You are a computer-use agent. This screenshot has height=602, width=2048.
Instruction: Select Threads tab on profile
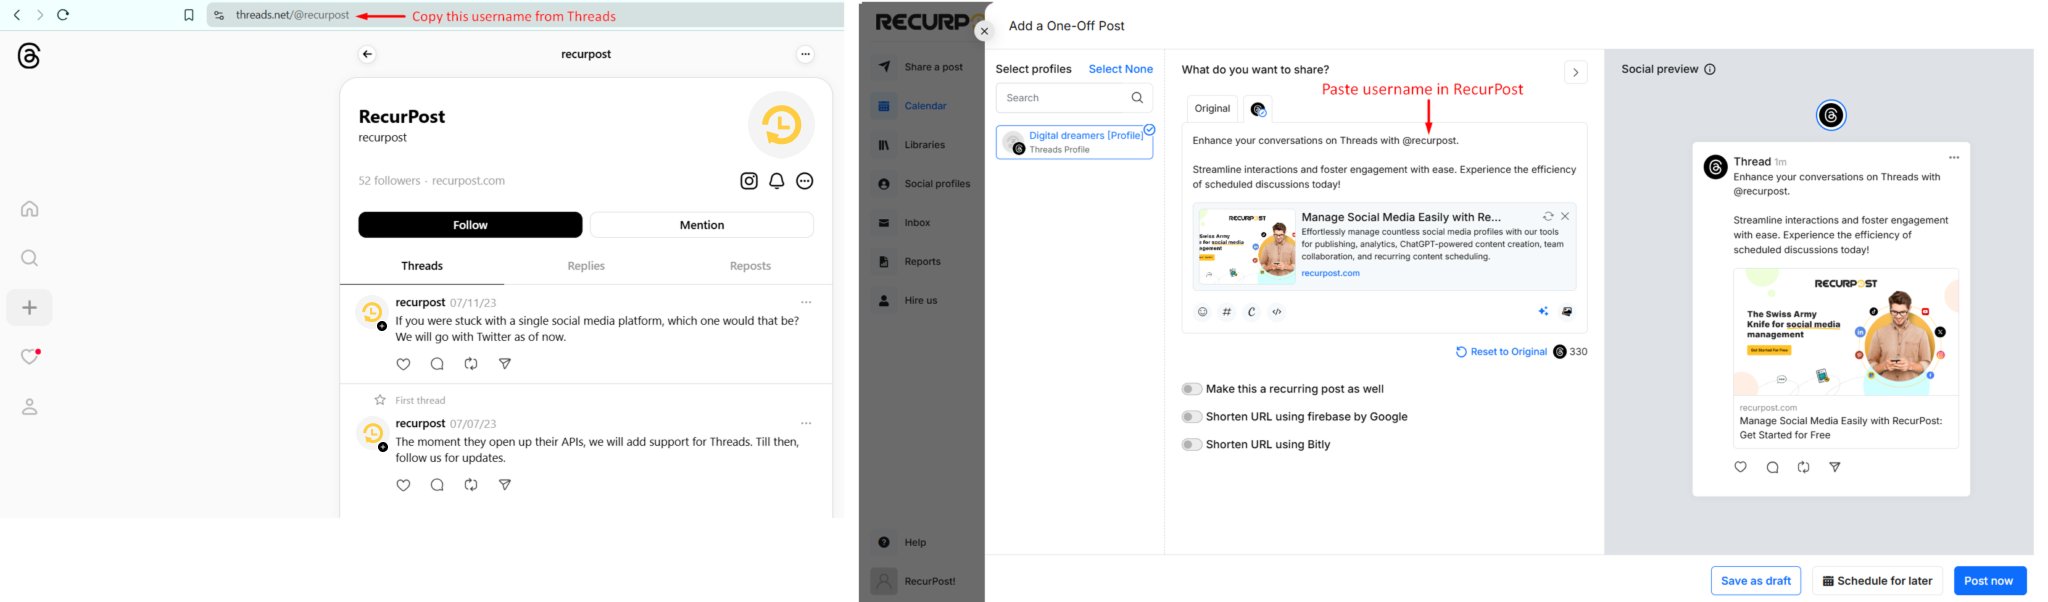[x=422, y=266]
